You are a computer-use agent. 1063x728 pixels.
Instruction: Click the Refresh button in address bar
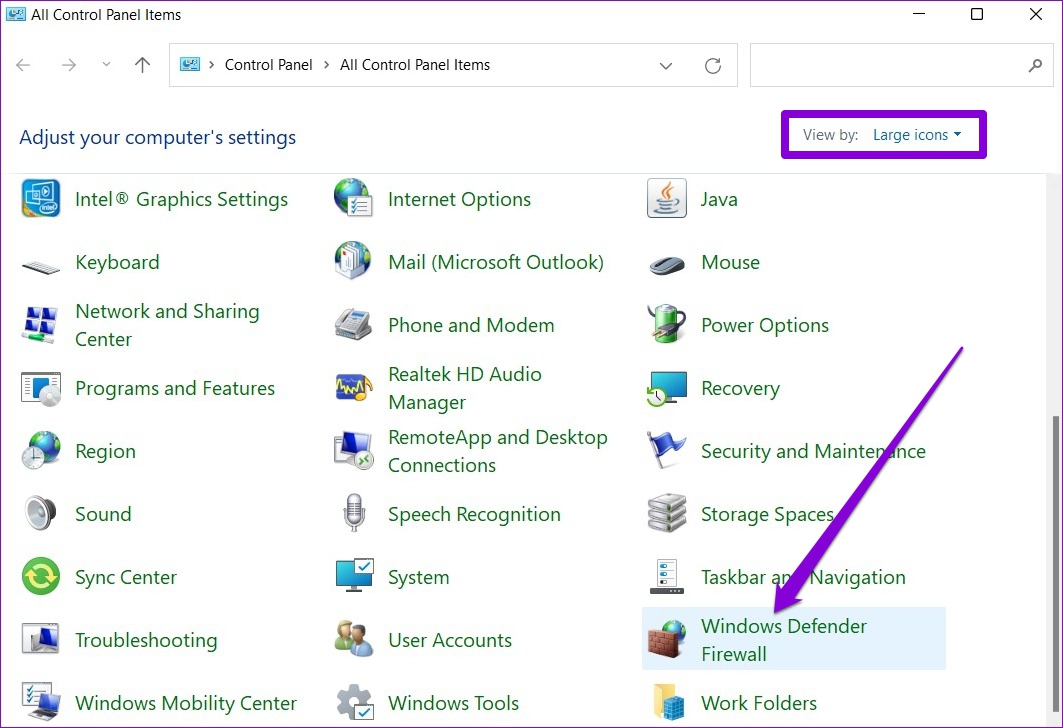click(713, 65)
